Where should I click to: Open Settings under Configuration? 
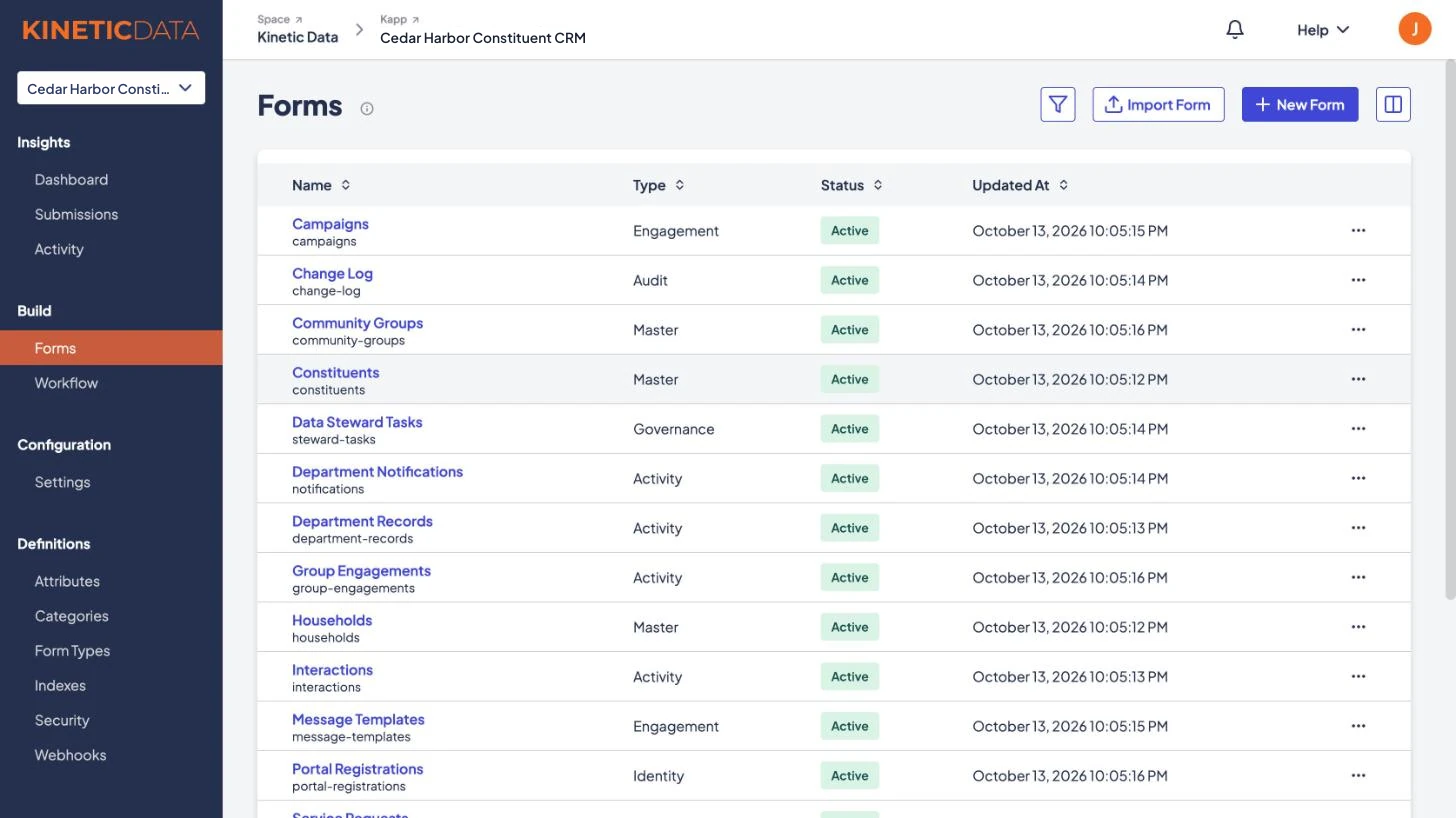62,482
